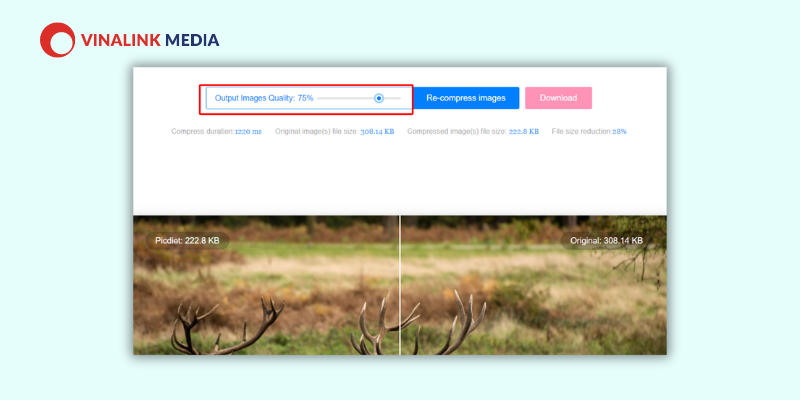Click the Original: 308.14 KB badge

point(606,241)
